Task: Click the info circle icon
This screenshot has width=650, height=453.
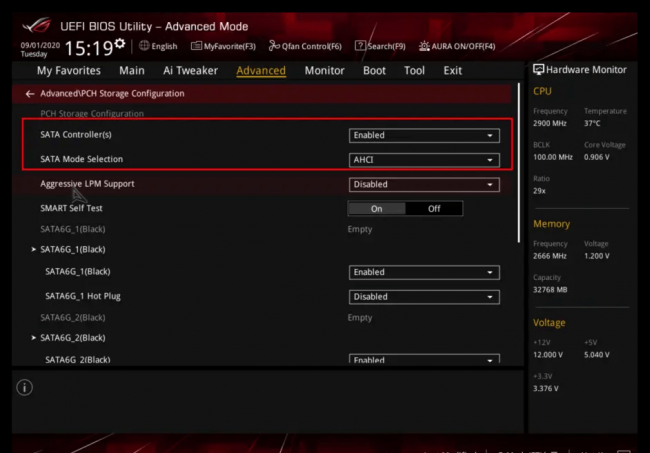Action: (24, 388)
